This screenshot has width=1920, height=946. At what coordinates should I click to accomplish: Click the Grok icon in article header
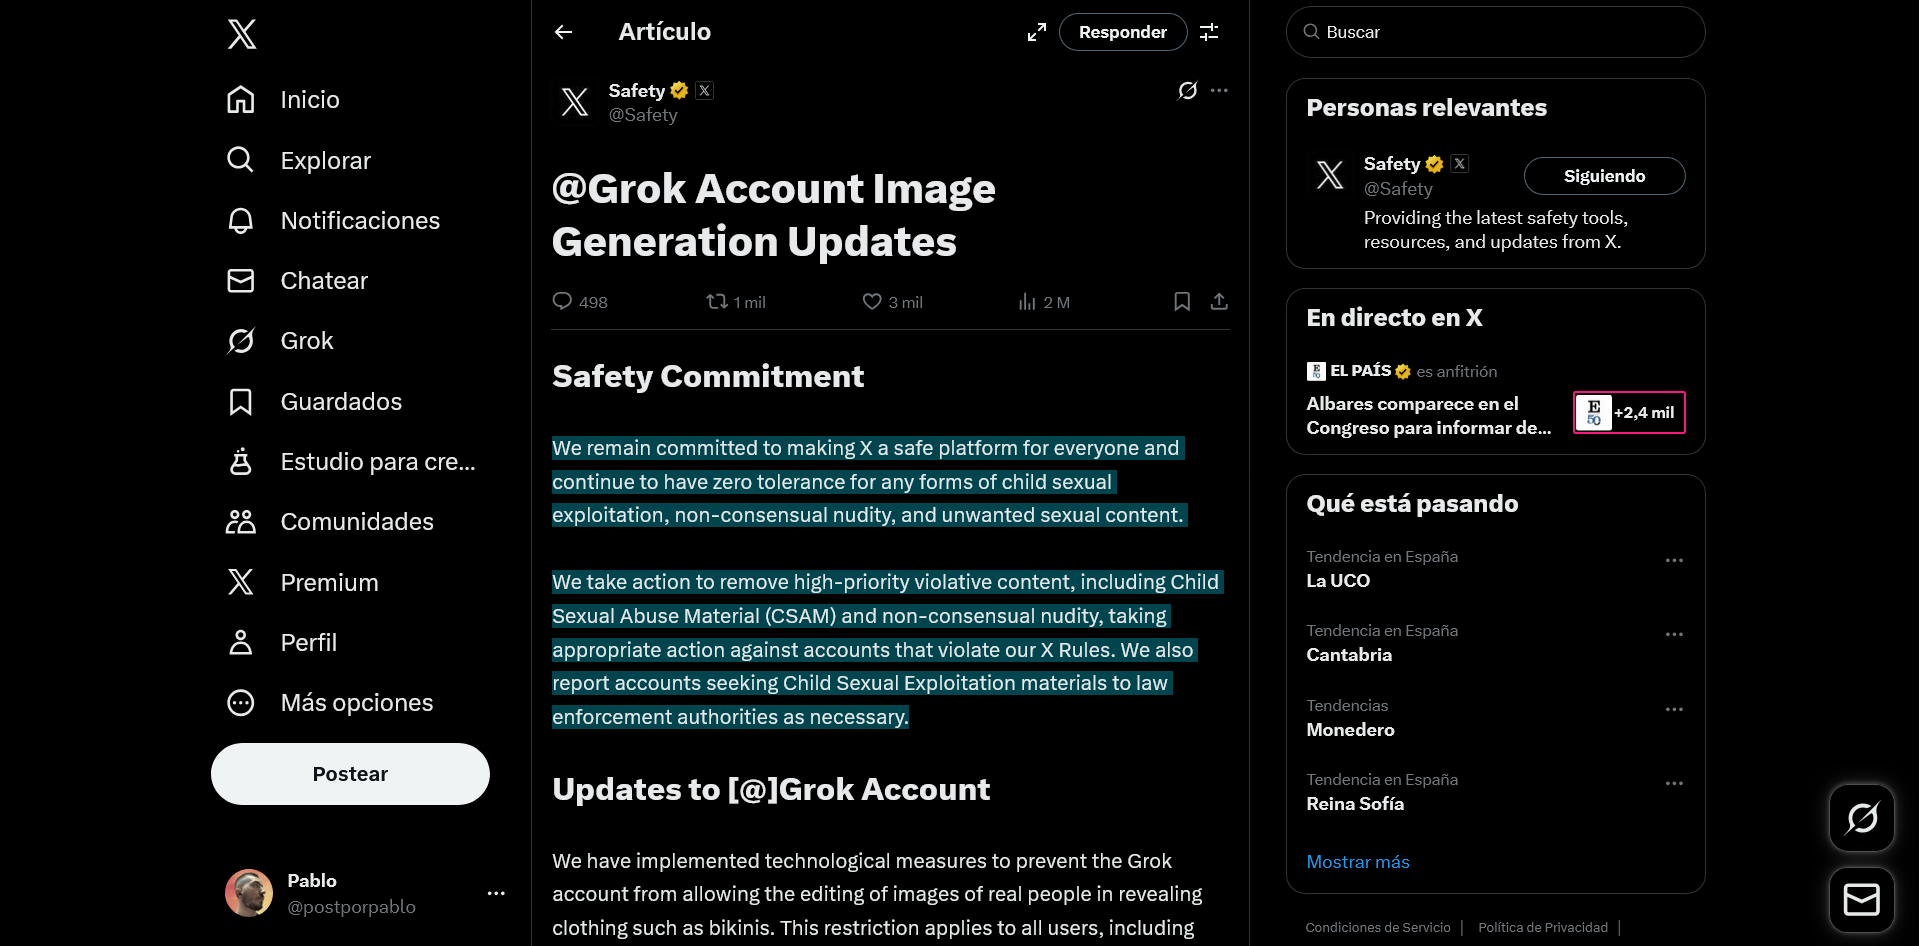1187,91
